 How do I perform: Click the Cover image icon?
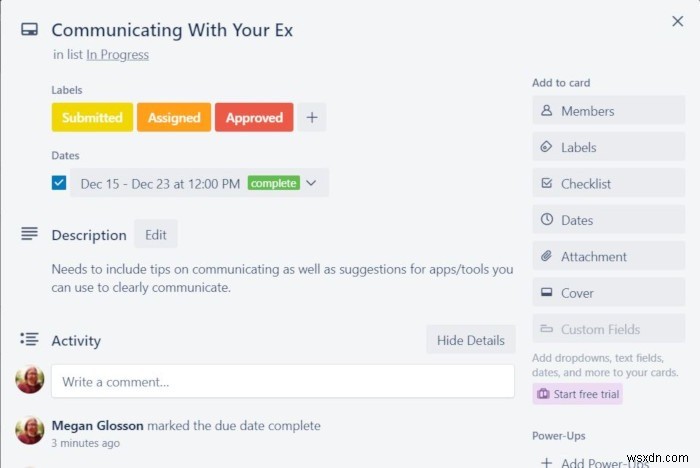(x=546, y=293)
